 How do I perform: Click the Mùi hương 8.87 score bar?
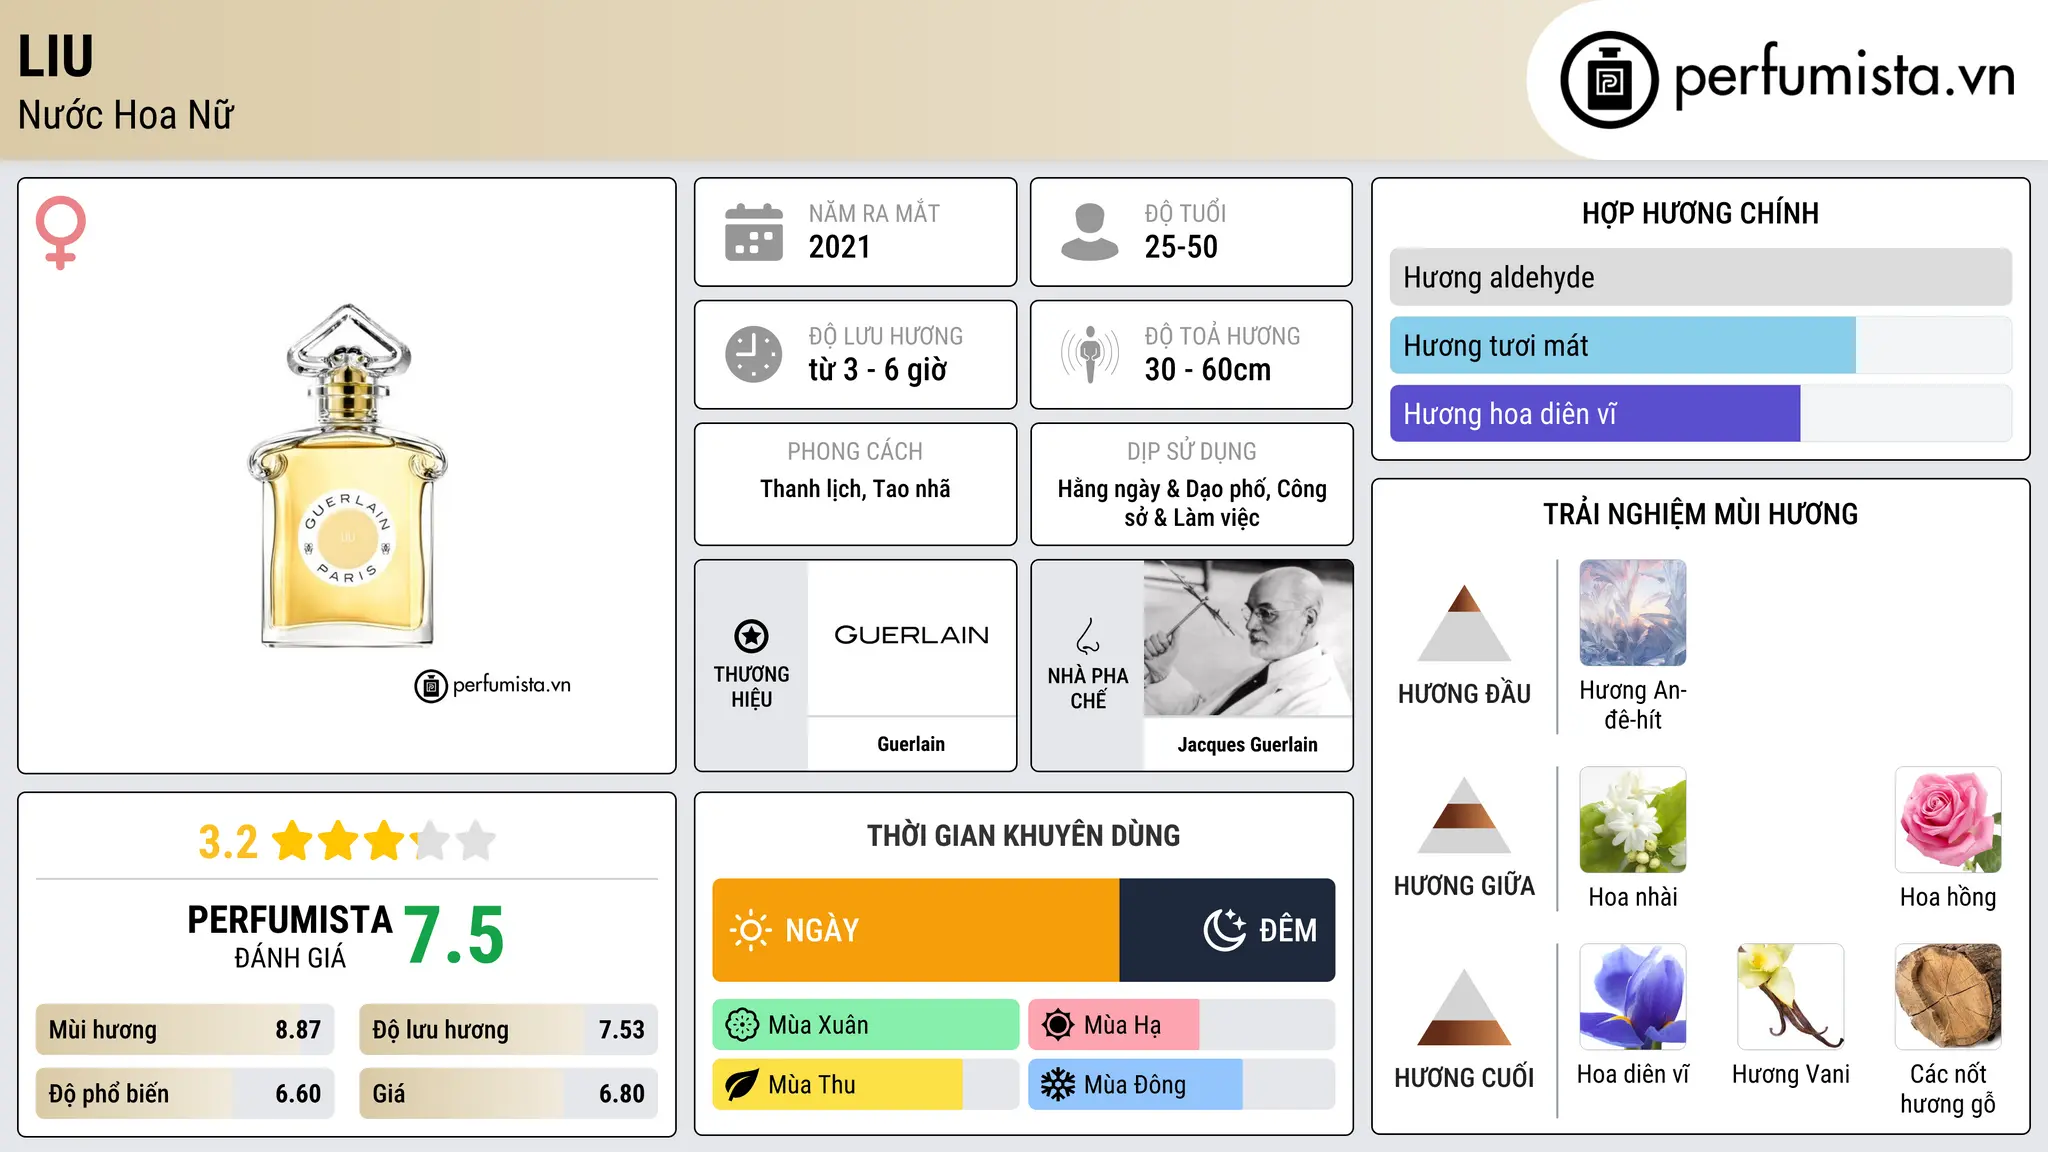coord(185,1030)
